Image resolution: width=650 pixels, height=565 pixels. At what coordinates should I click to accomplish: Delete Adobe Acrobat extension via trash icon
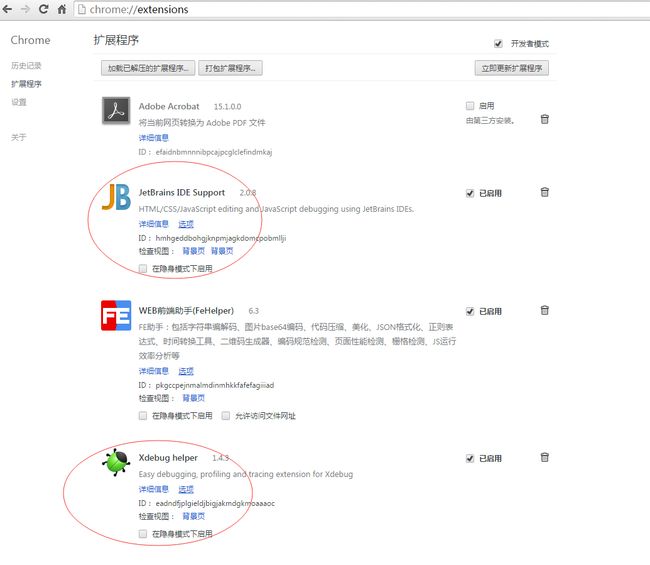coord(544,119)
